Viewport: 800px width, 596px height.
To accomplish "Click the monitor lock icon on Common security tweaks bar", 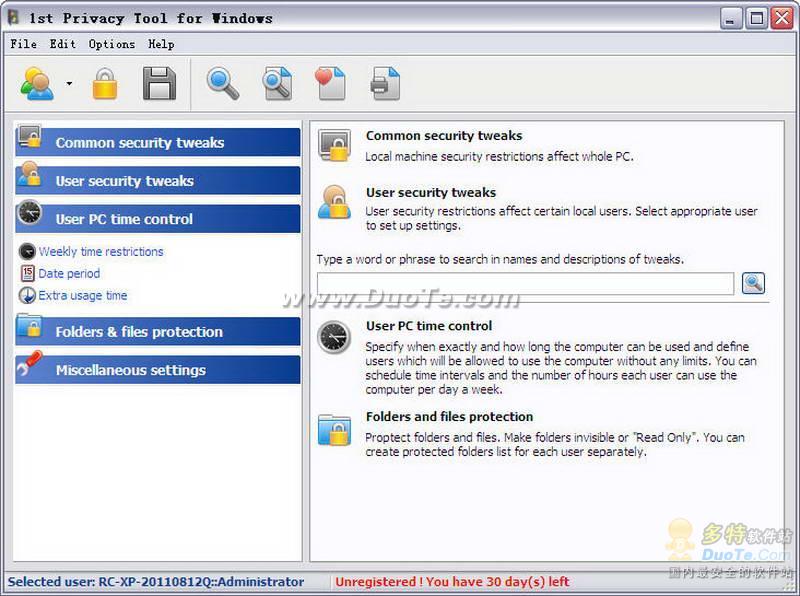I will click(x=30, y=137).
